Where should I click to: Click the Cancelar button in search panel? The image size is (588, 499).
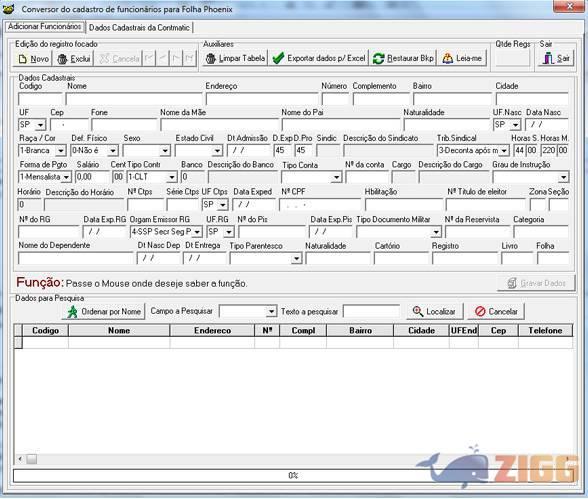point(496,312)
